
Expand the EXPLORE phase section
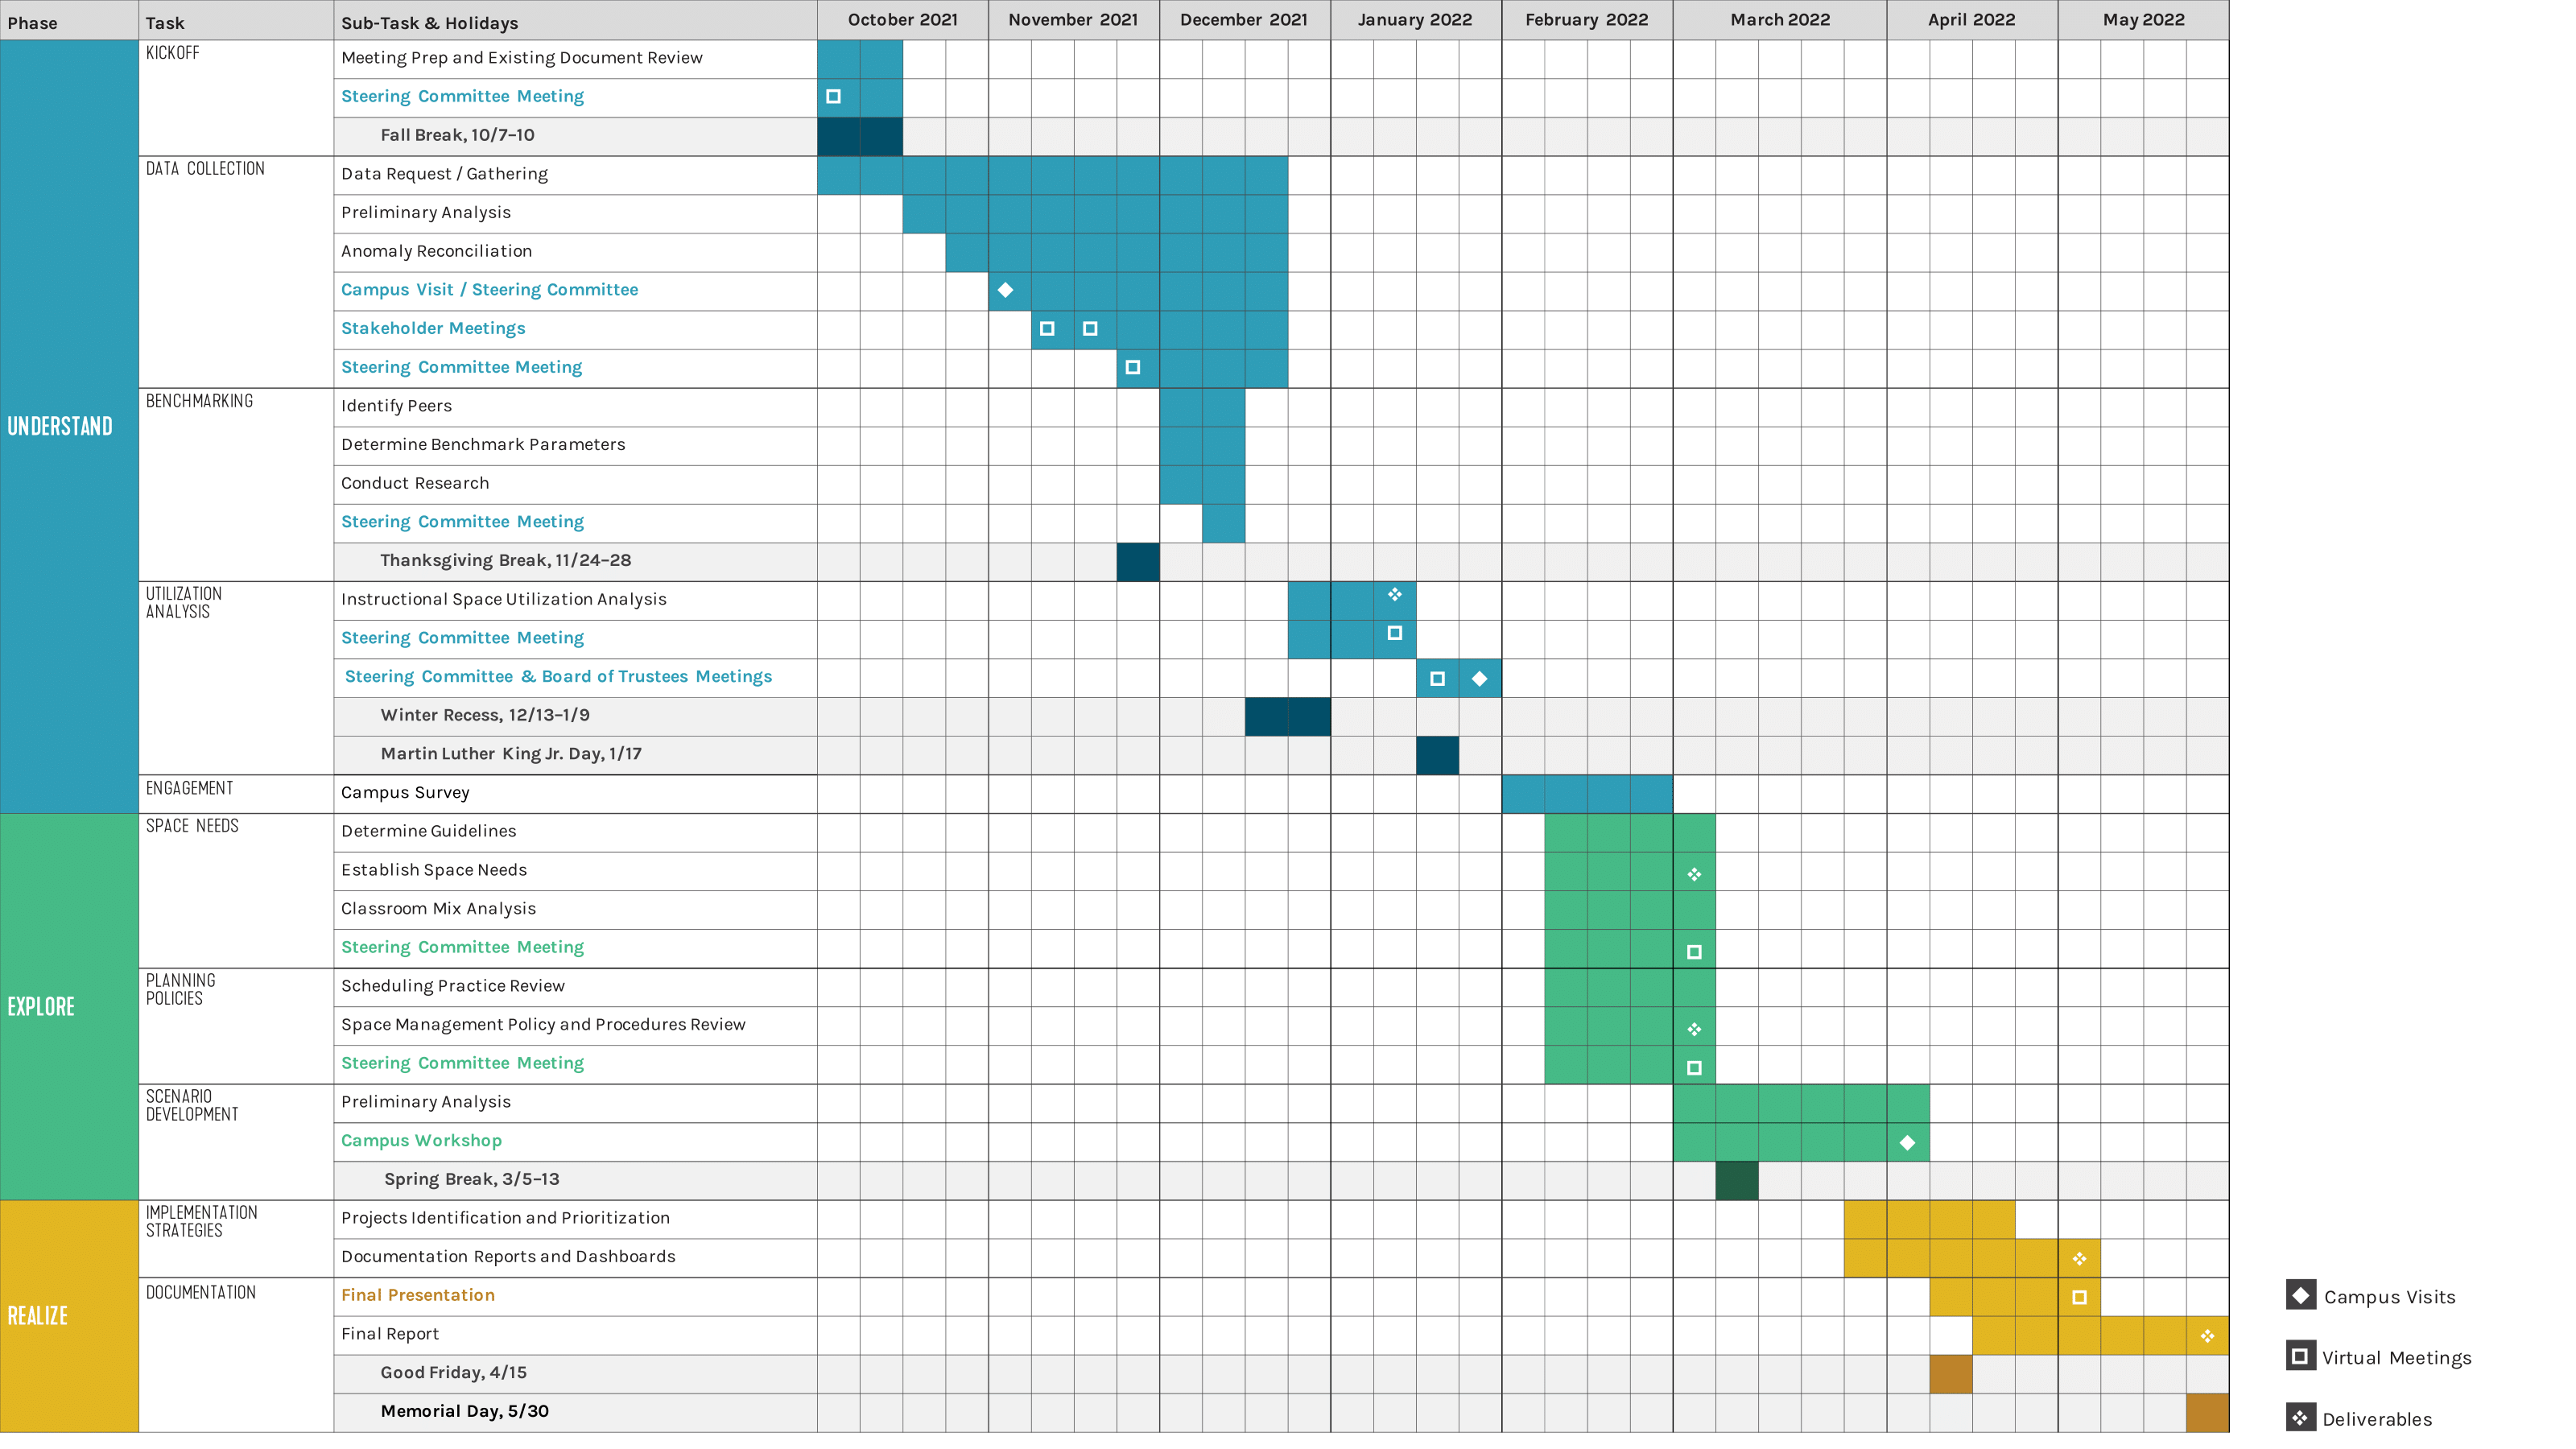pos(40,1007)
